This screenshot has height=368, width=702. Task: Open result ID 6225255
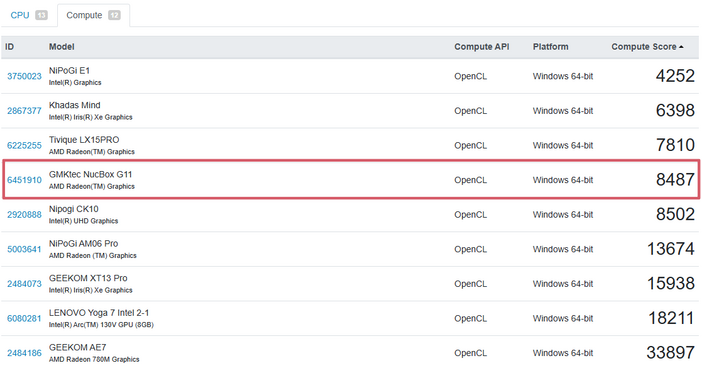pyautogui.click(x=24, y=145)
